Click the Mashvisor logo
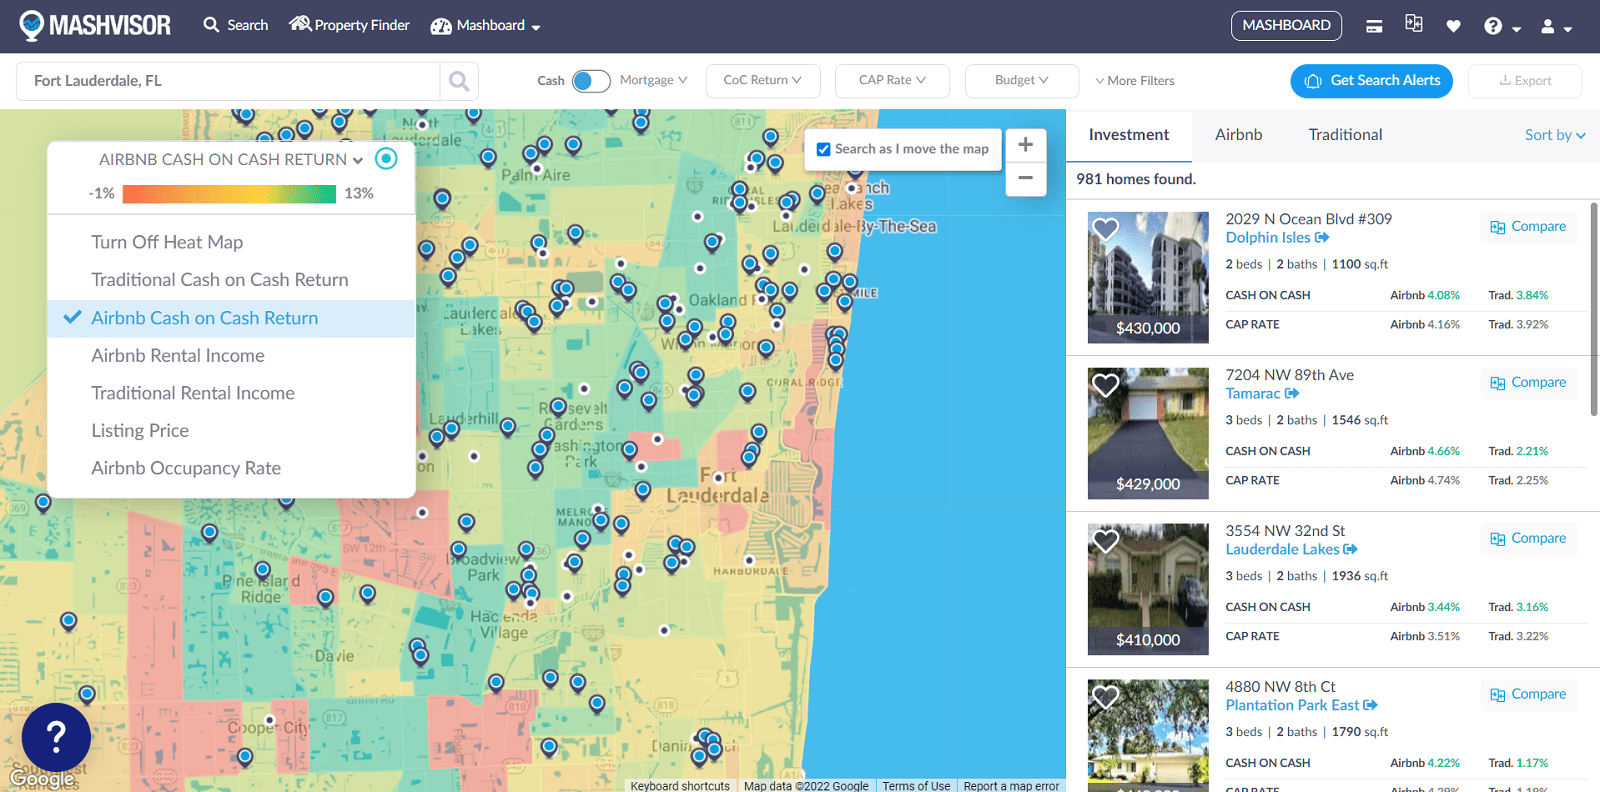Image resolution: width=1600 pixels, height=792 pixels. tap(95, 25)
